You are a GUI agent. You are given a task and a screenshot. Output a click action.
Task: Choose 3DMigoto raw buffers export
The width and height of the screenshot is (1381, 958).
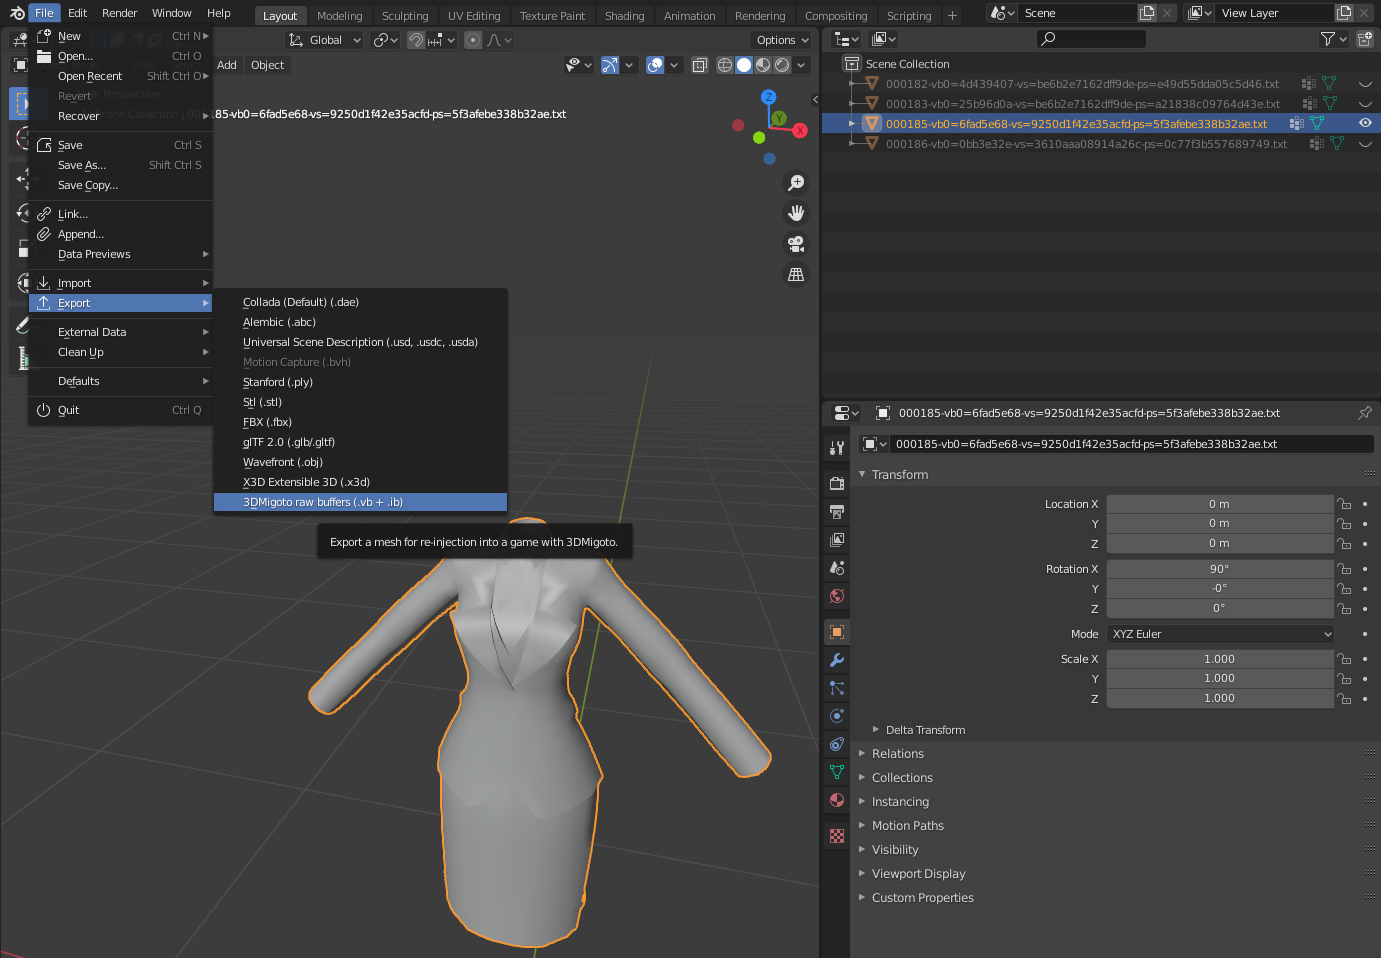[x=360, y=502]
